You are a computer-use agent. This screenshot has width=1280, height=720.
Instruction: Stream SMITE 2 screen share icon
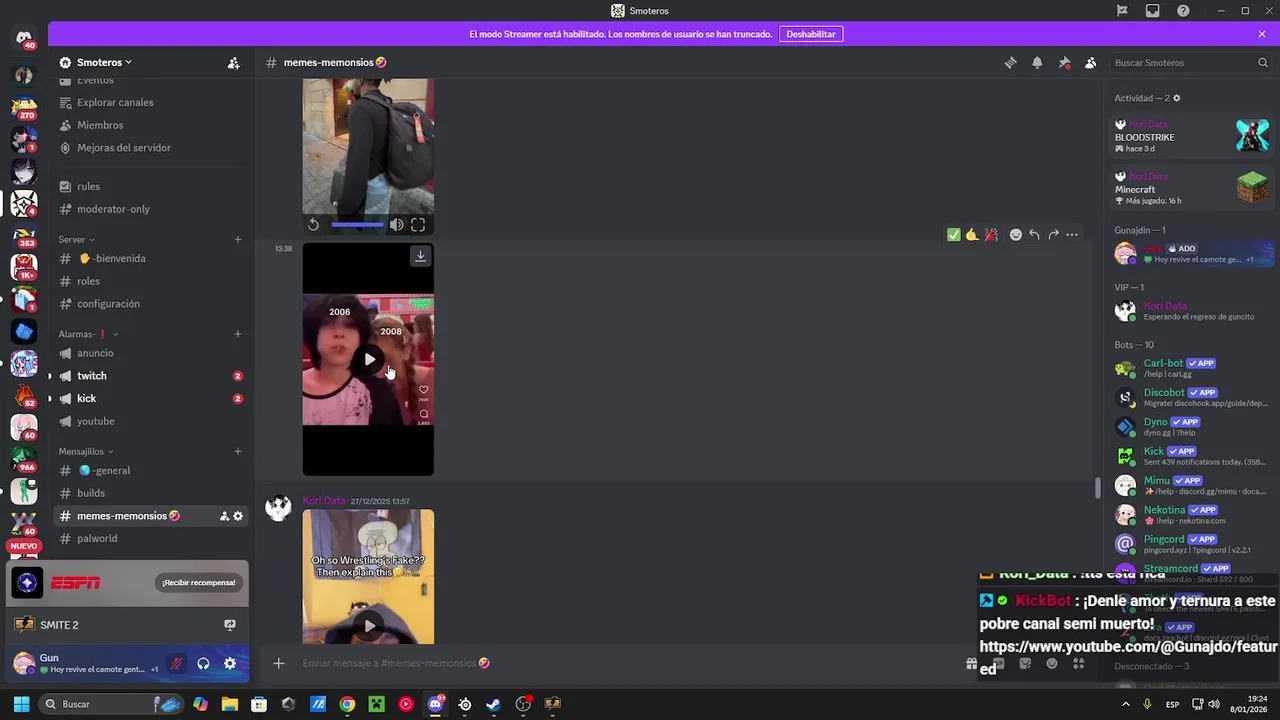(x=230, y=625)
